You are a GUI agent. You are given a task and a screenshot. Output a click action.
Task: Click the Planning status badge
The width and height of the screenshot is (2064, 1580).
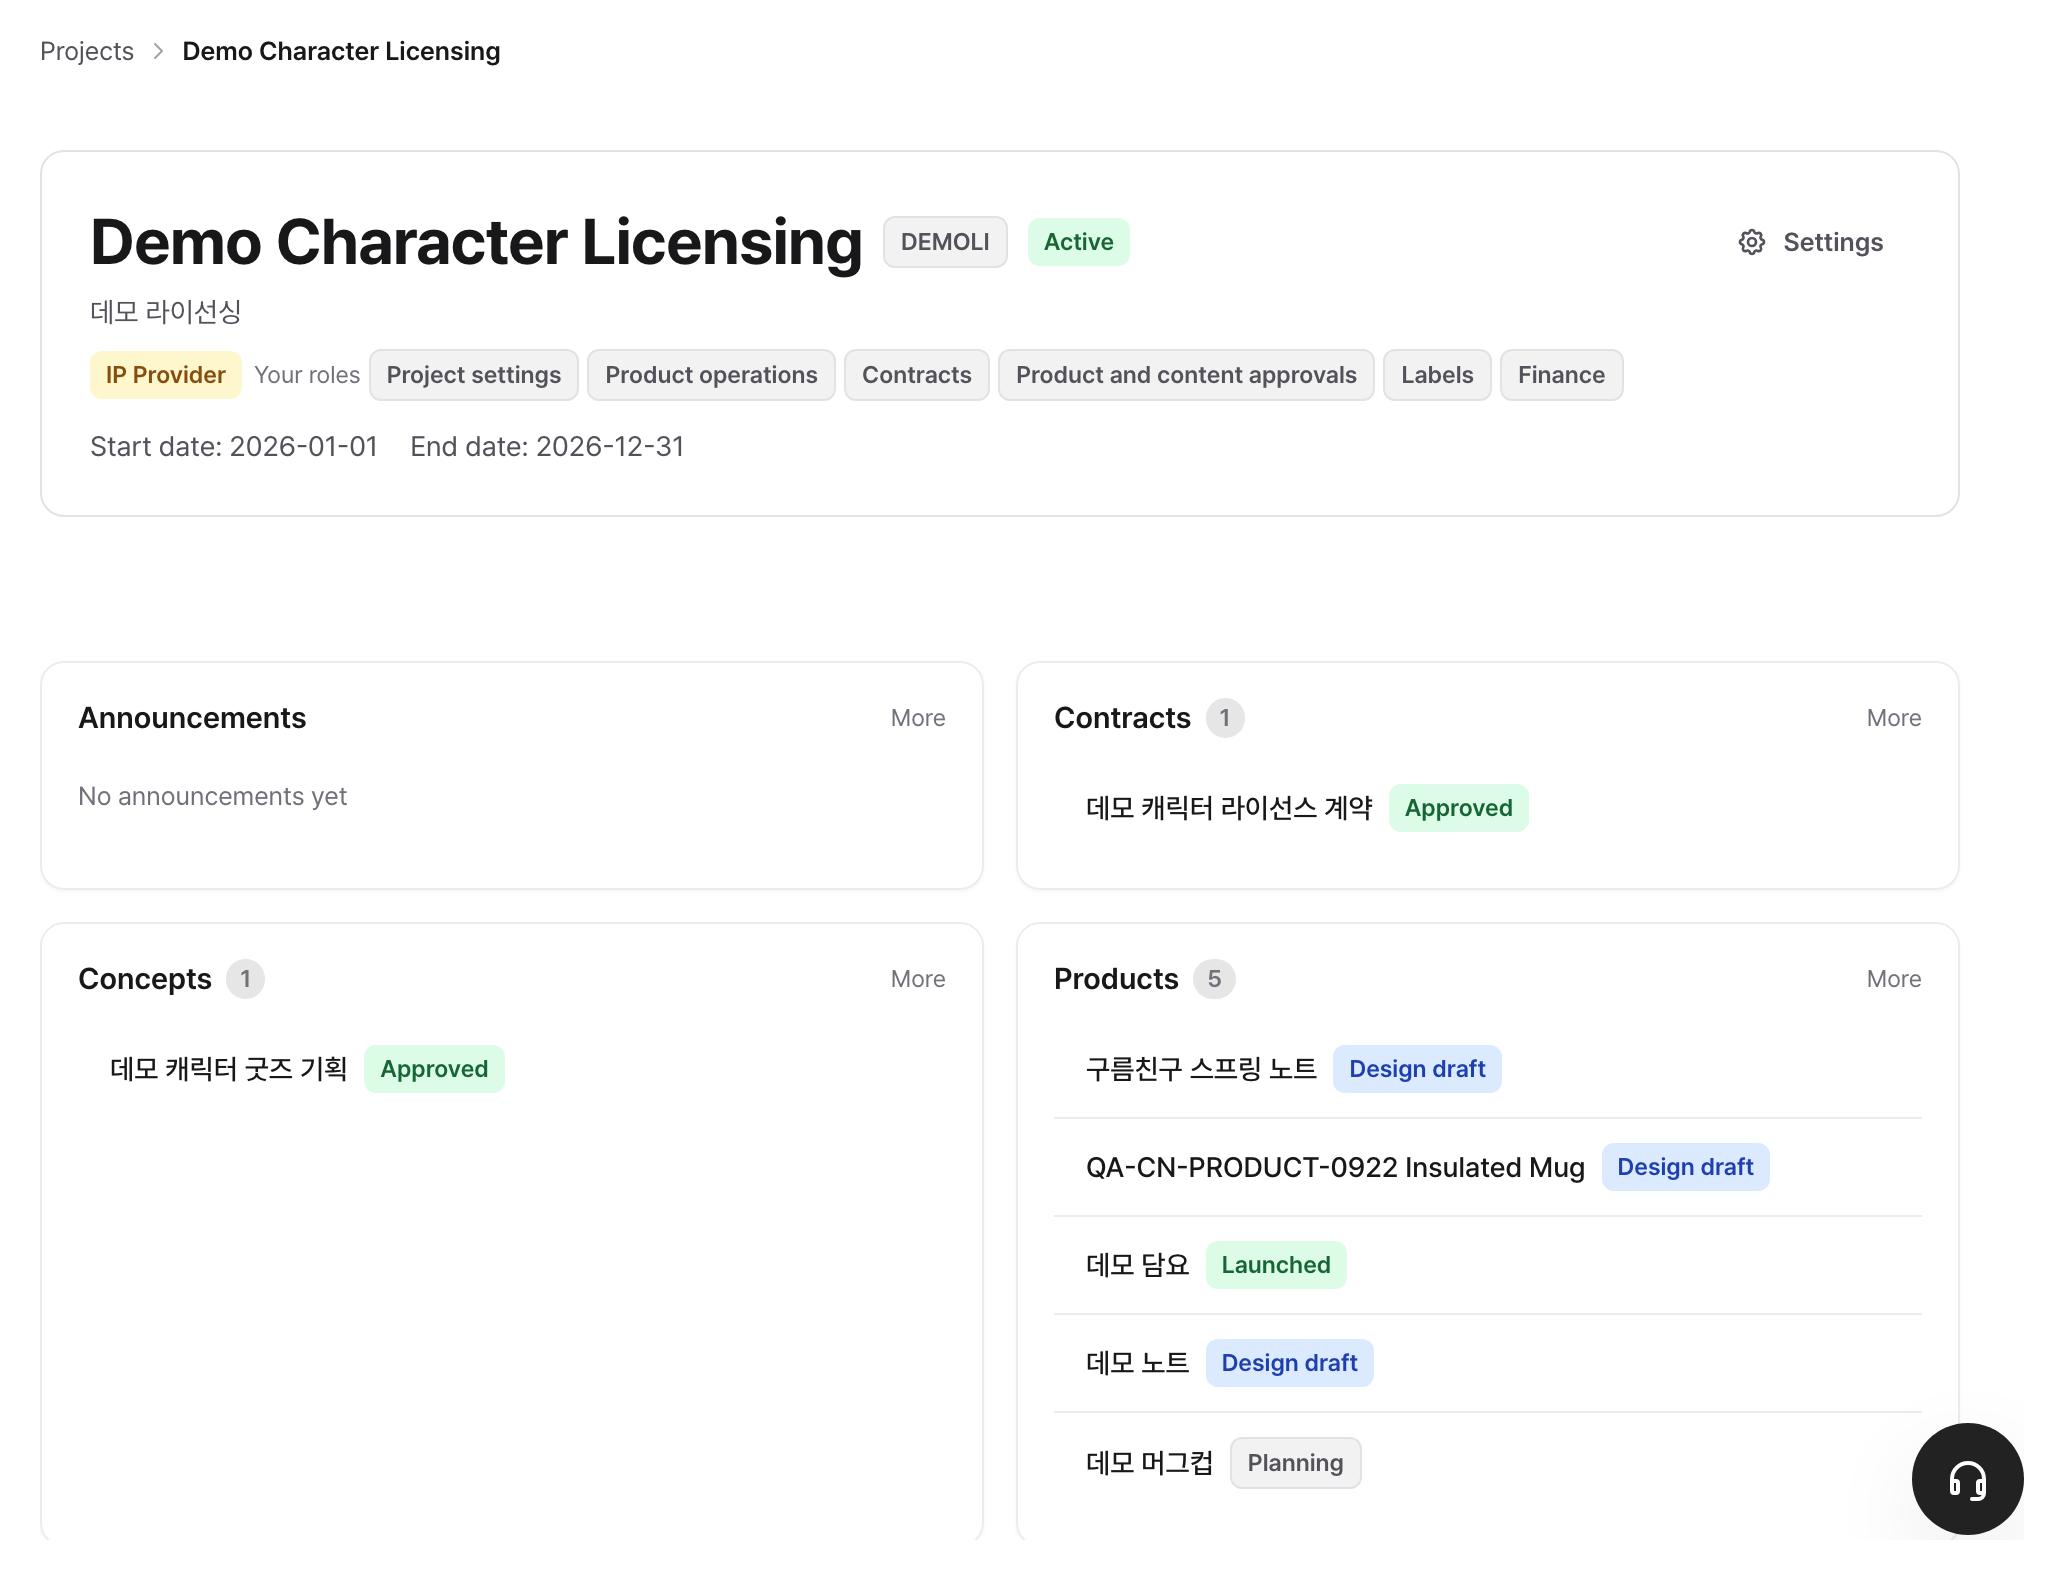pyautogui.click(x=1295, y=1463)
